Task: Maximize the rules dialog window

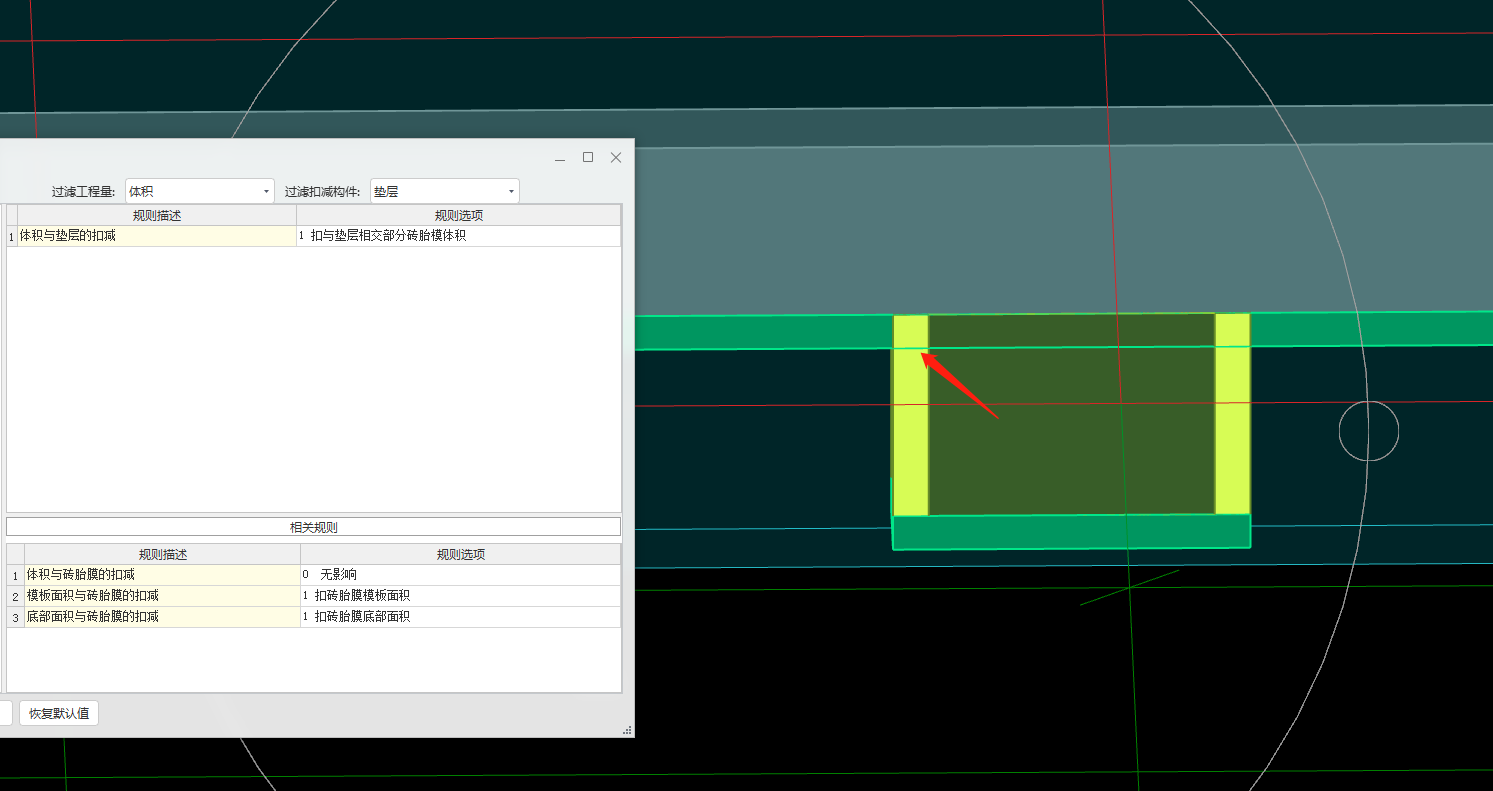Action: (588, 157)
